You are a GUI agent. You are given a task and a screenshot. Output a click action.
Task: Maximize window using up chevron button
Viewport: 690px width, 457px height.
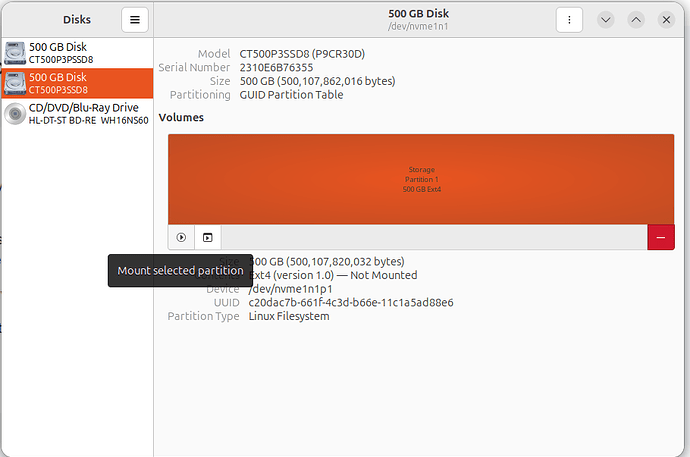tap(636, 20)
